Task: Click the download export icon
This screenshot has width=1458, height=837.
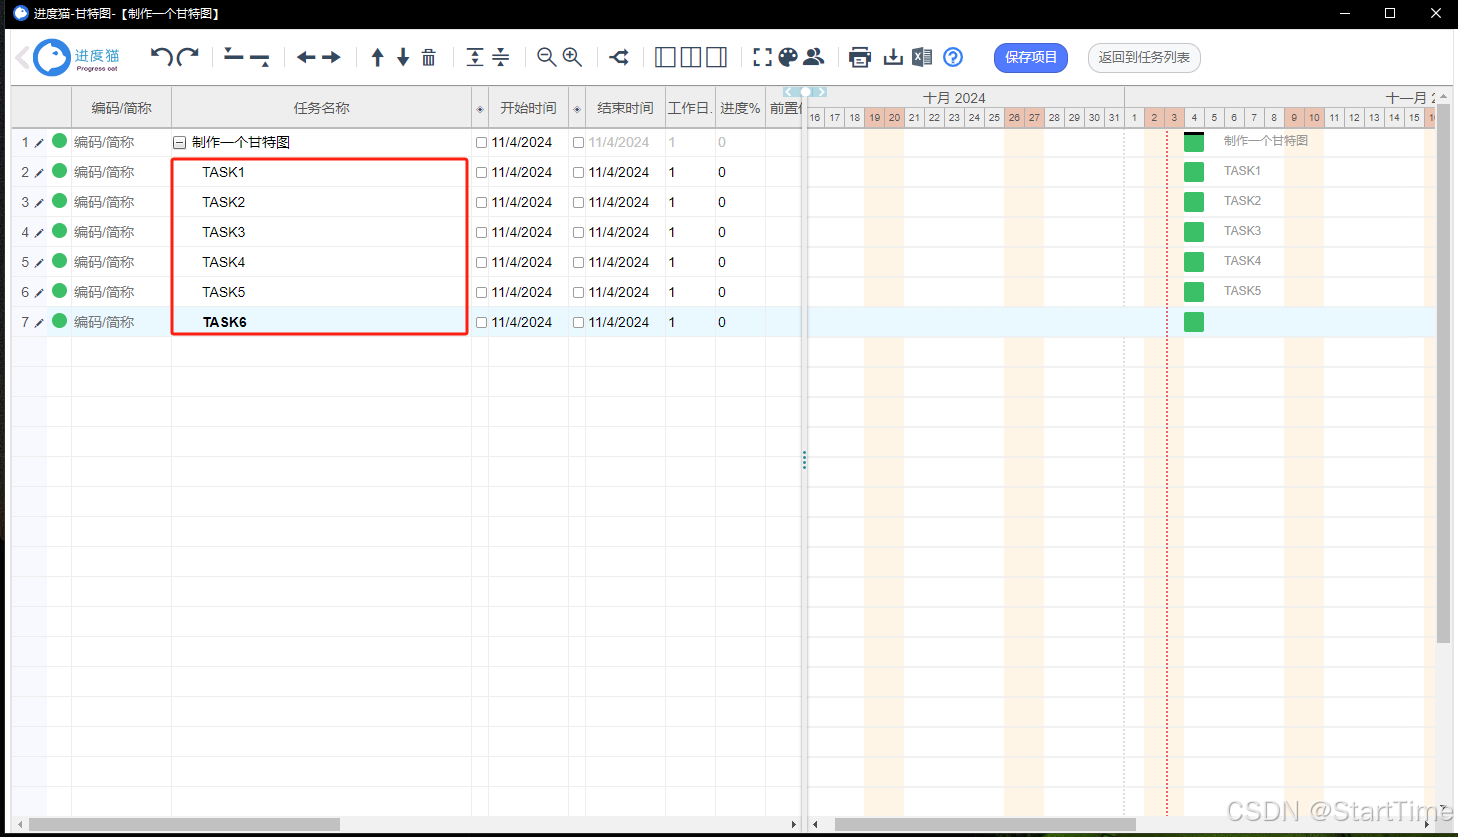Action: coord(893,57)
